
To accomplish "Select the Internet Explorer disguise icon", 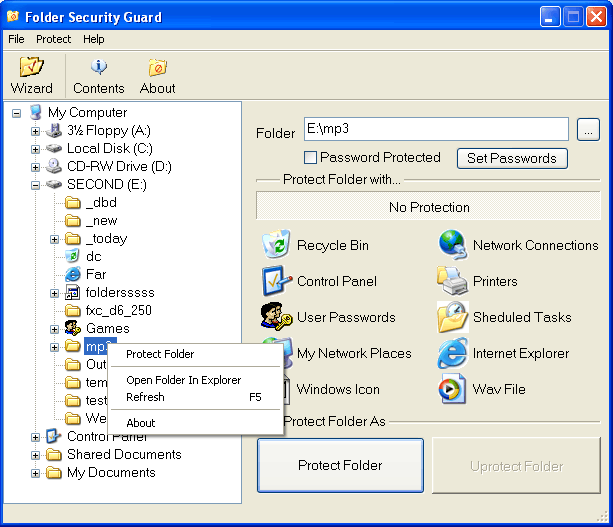I will coord(452,353).
